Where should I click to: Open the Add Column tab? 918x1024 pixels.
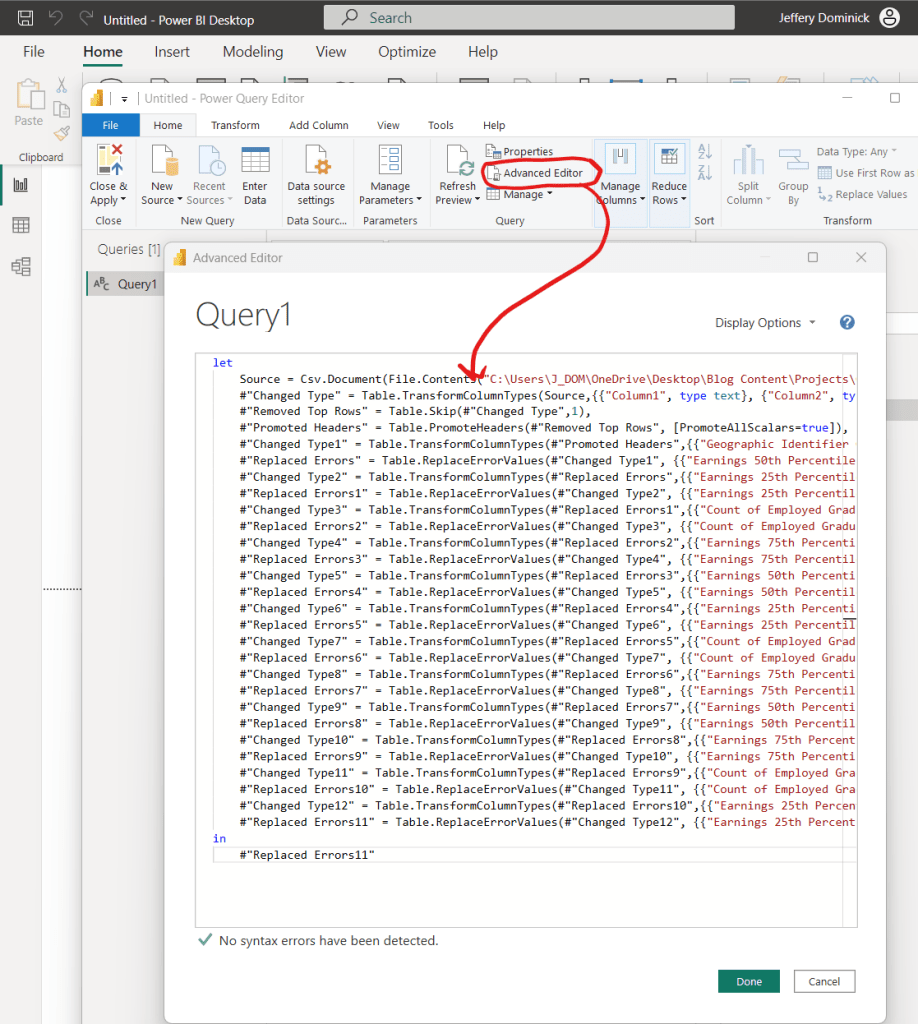tap(319, 125)
